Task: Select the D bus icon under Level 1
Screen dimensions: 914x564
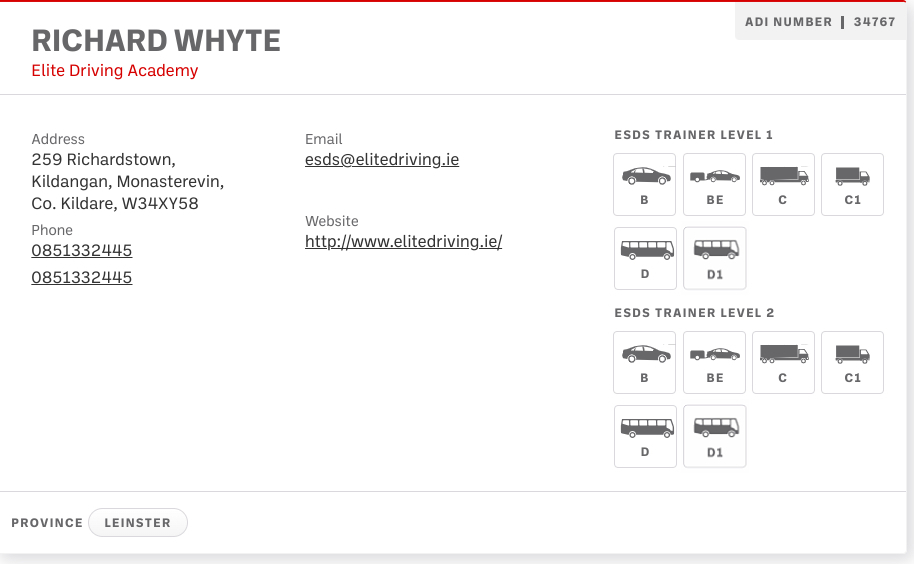Action: 645,258
